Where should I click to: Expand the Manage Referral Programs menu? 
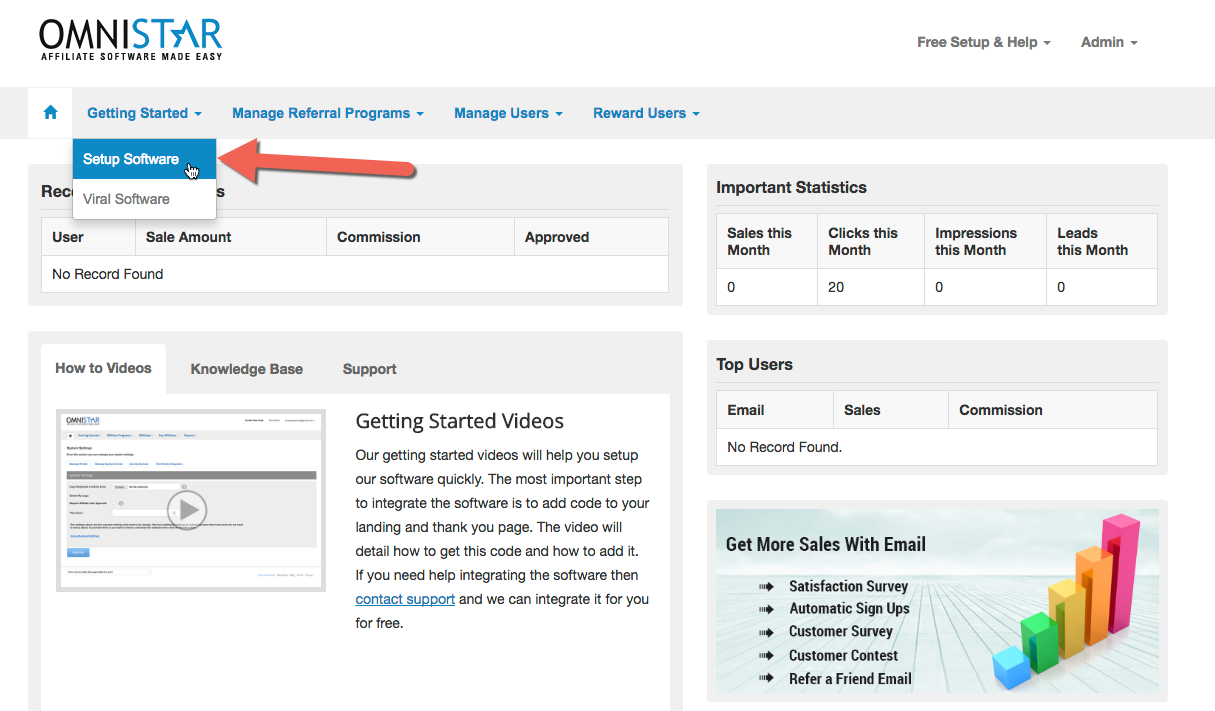327,113
